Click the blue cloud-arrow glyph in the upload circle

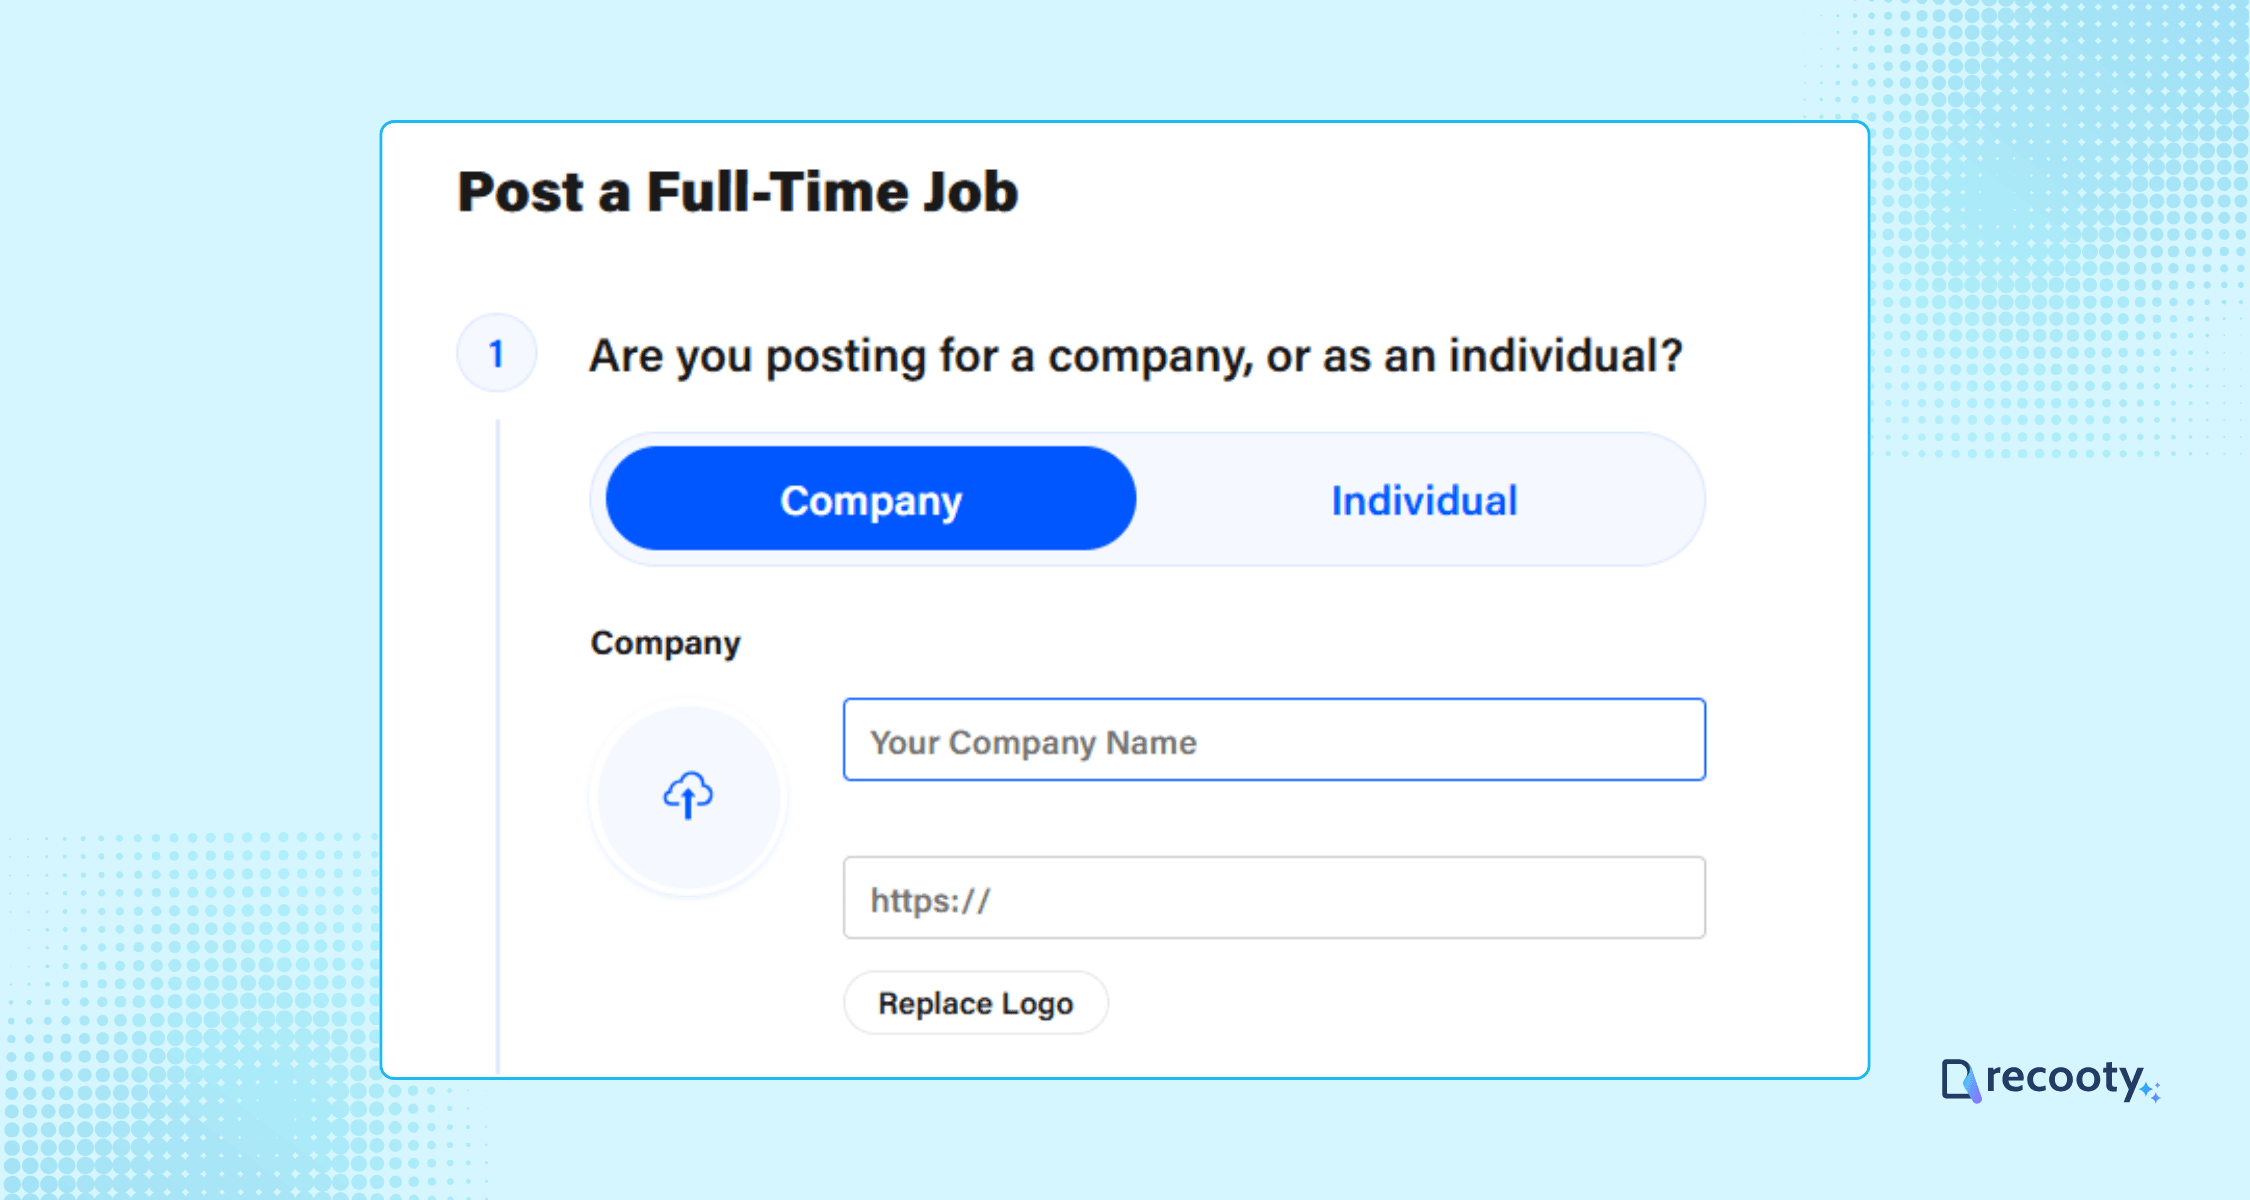click(x=688, y=795)
